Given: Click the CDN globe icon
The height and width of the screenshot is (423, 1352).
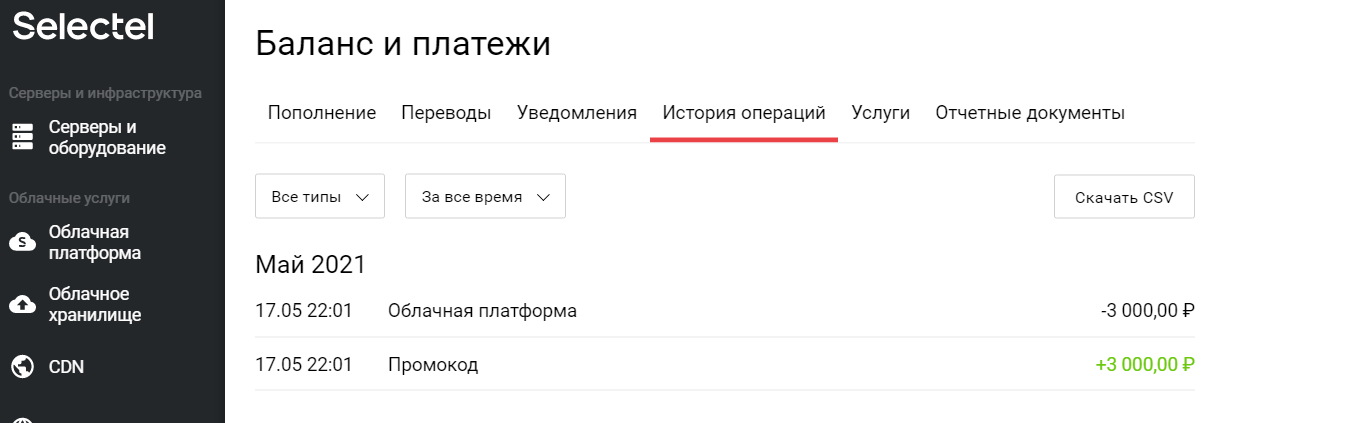Looking at the screenshot, I should (x=22, y=367).
